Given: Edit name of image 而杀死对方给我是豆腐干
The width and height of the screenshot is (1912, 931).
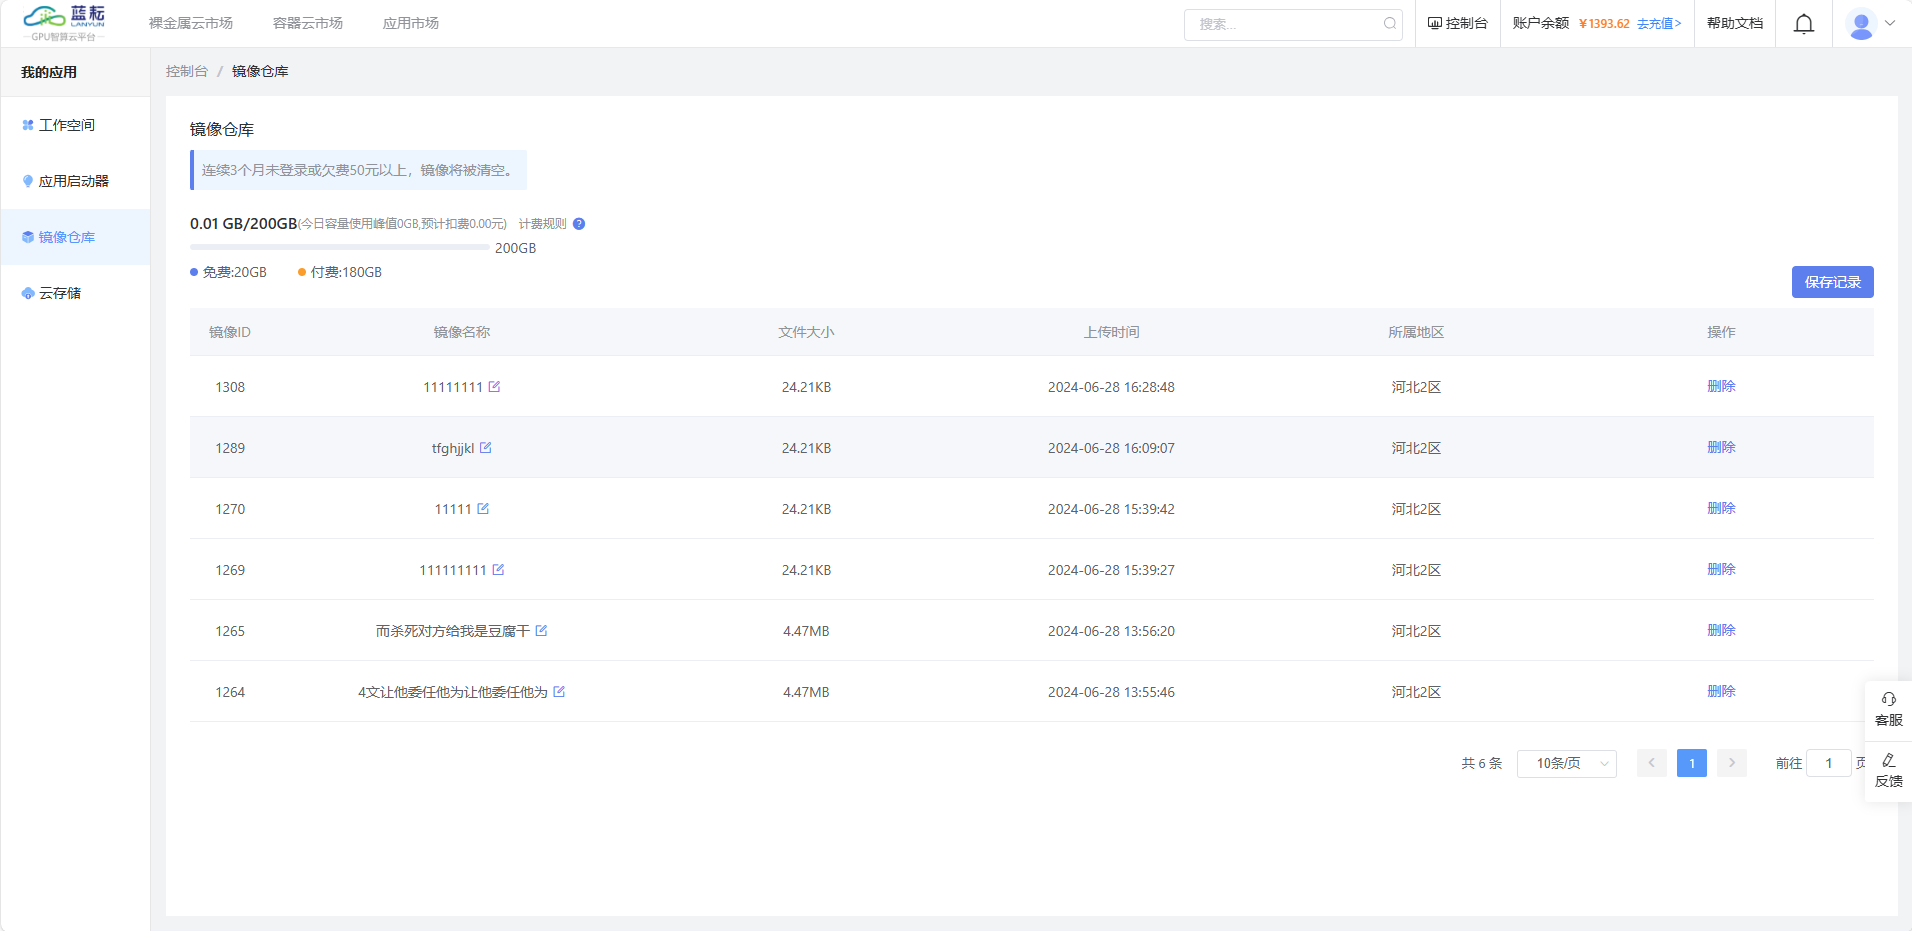Looking at the screenshot, I should click(x=541, y=630).
